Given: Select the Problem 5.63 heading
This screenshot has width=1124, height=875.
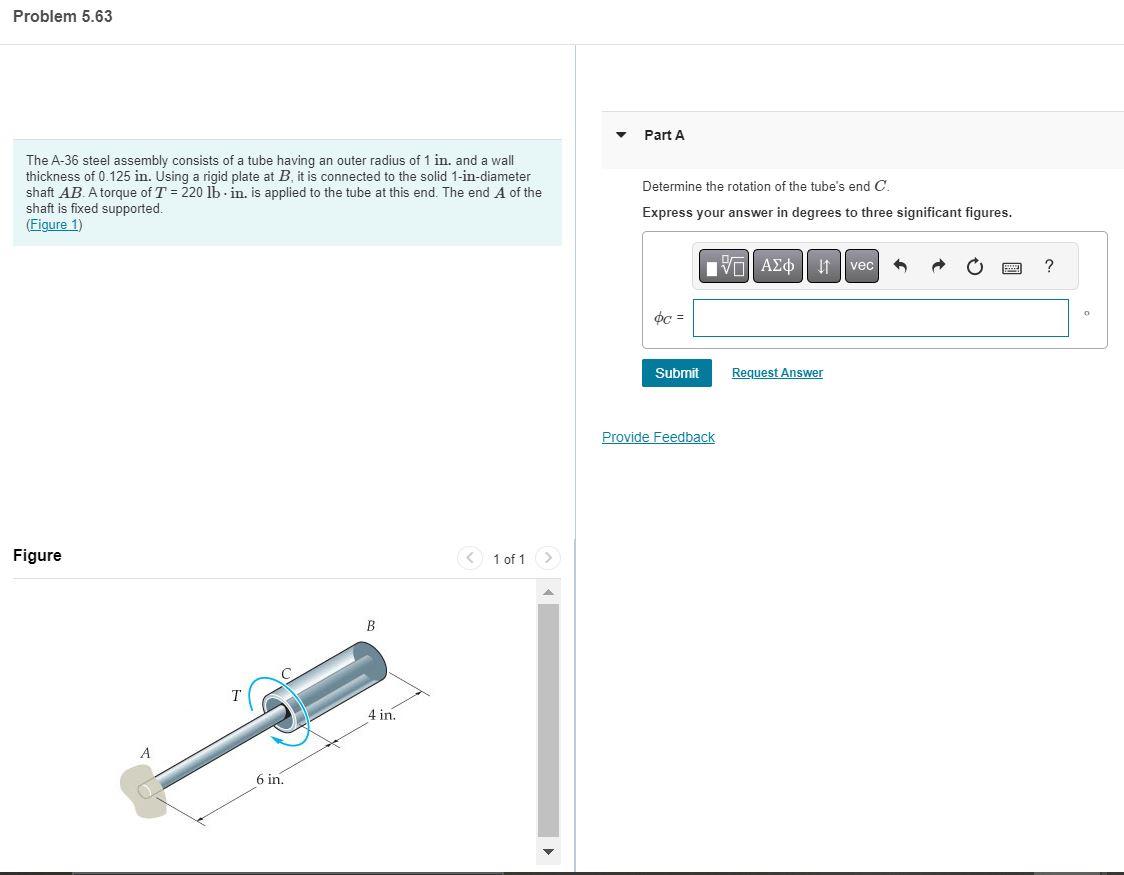Looking at the screenshot, I should pyautogui.click(x=62, y=16).
